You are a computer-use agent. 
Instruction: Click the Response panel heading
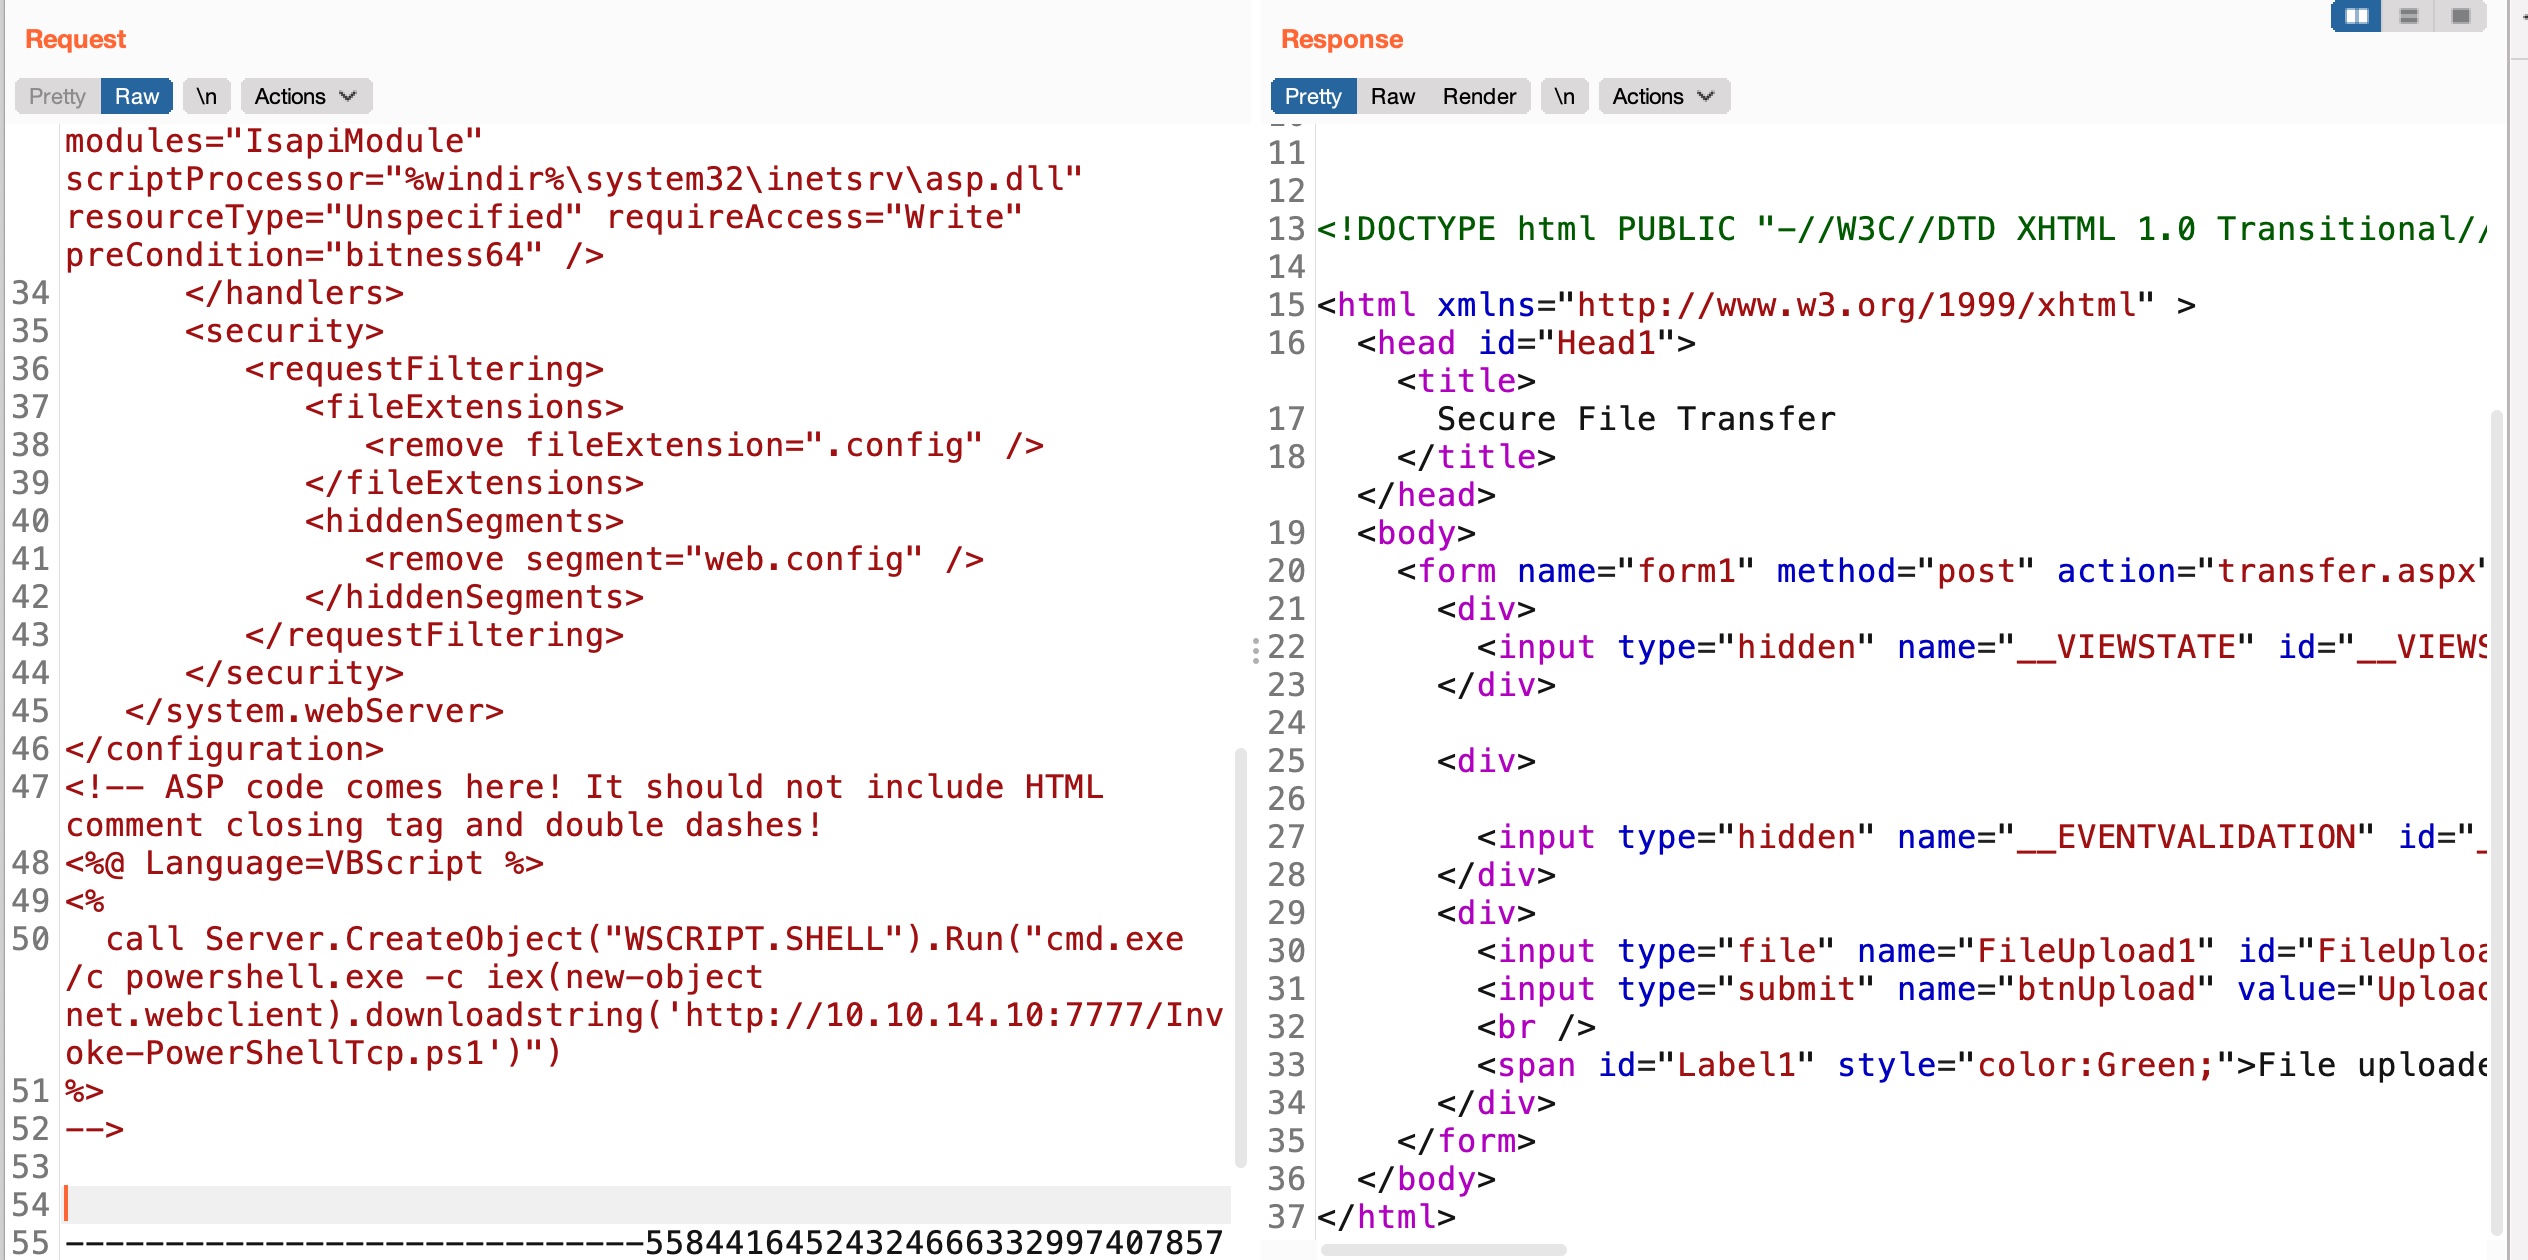[x=1341, y=39]
